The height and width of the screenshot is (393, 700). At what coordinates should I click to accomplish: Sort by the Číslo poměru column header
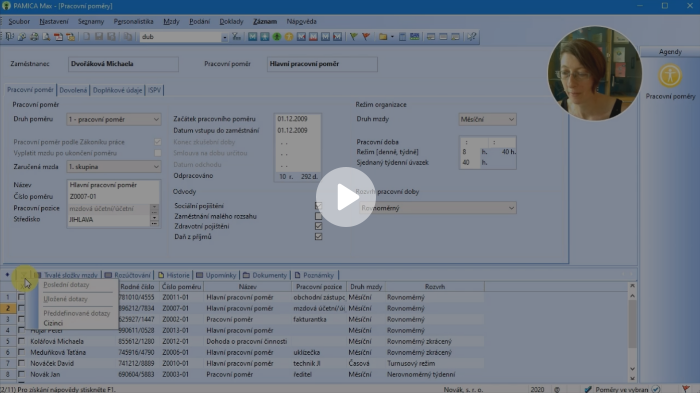[181, 287]
